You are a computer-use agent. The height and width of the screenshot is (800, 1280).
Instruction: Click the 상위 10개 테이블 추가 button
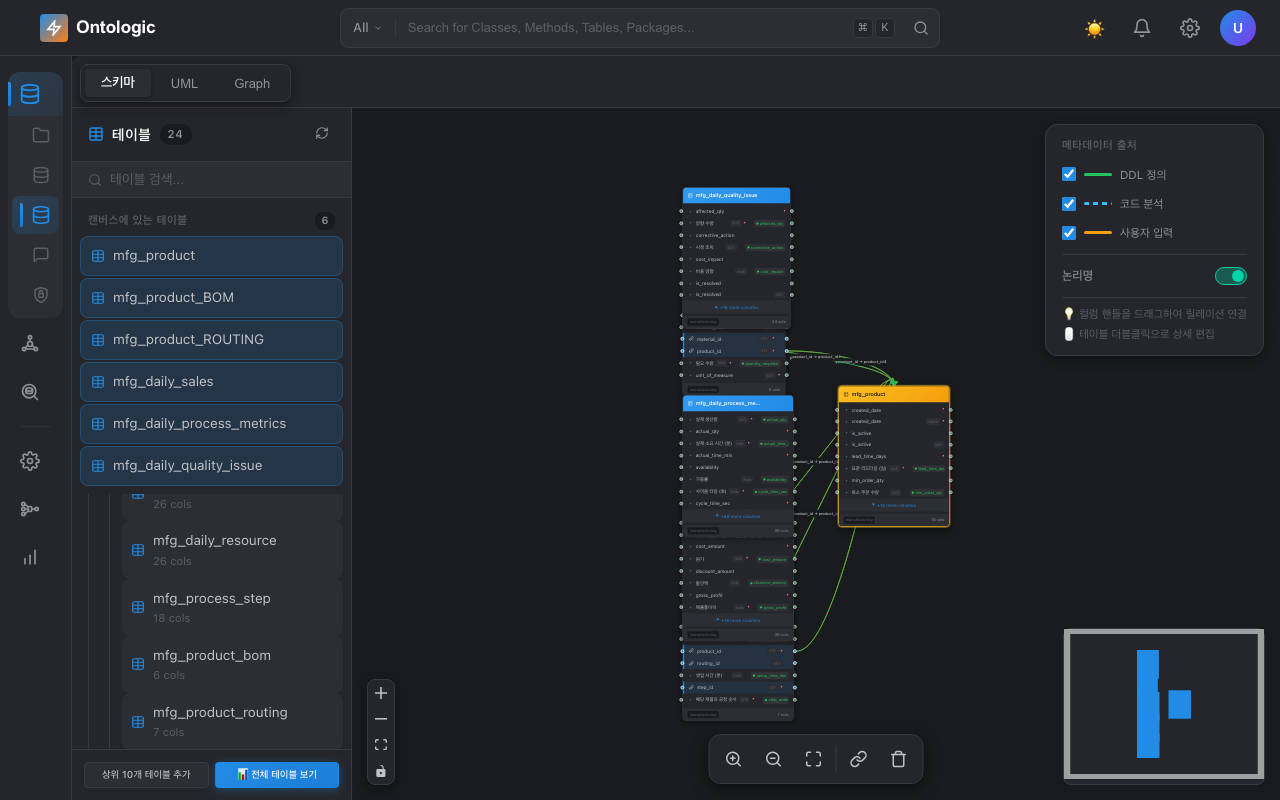146,775
